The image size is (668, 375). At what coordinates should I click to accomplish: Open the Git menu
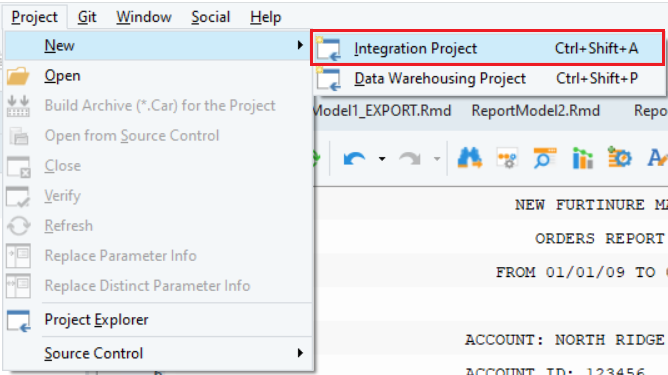pyautogui.click(x=87, y=17)
